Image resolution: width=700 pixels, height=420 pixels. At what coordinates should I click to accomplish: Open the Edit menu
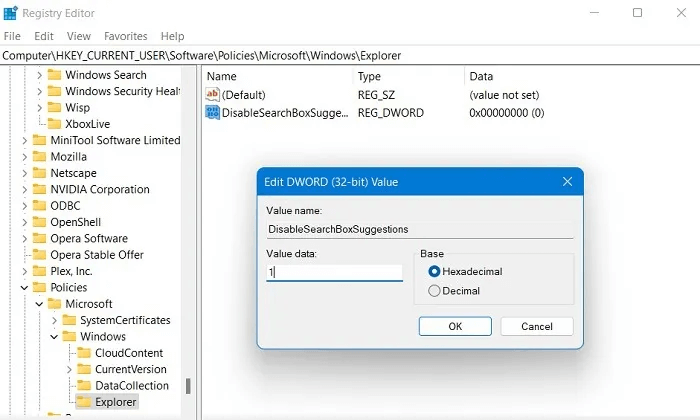point(44,36)
